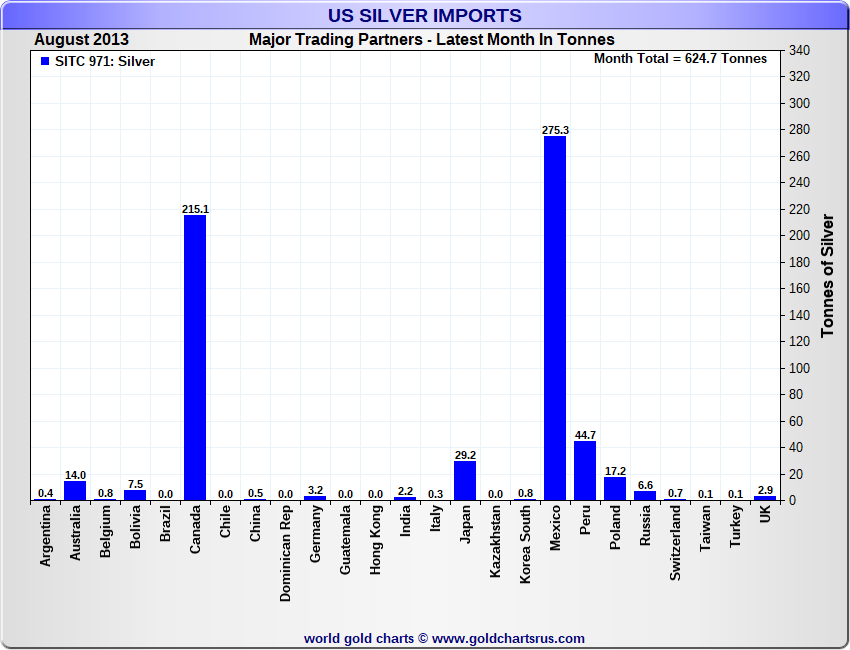Select the Canada bar labeled 215.1
The height and width of the screenshot is (650, 850).
[x=195, y=357]
